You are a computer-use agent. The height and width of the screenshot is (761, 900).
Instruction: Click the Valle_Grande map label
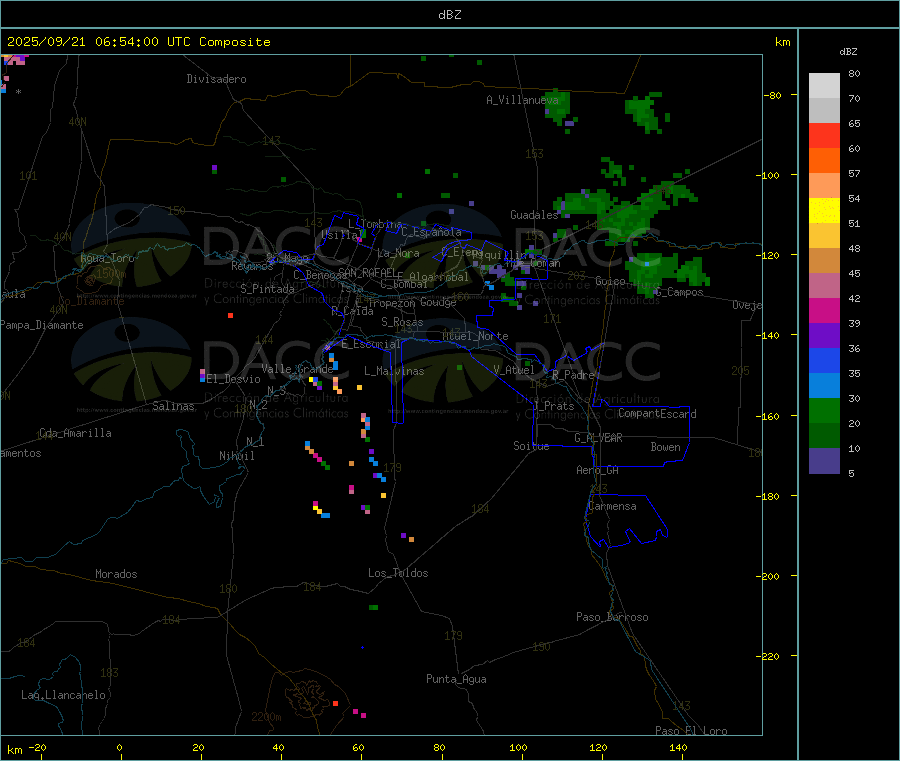click(x=297, y=369)
